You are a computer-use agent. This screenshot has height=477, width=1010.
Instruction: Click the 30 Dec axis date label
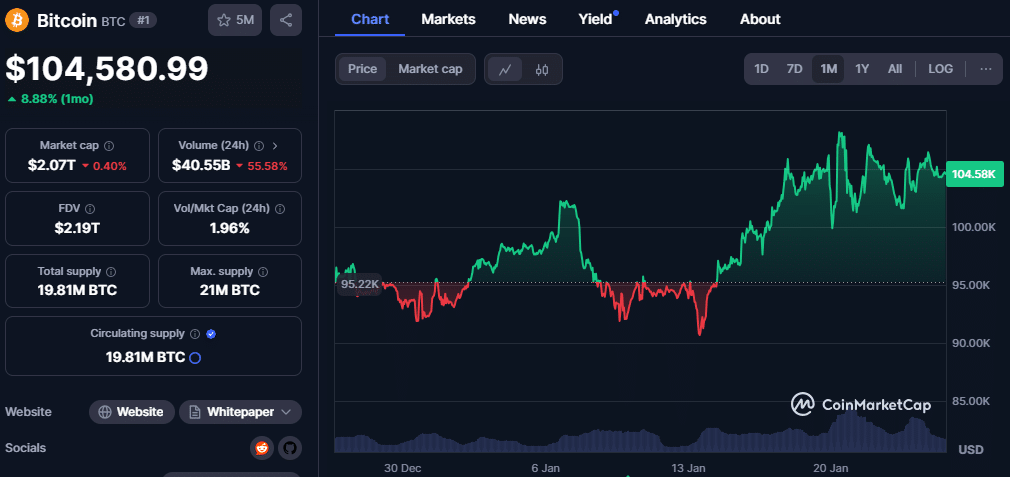405,468
